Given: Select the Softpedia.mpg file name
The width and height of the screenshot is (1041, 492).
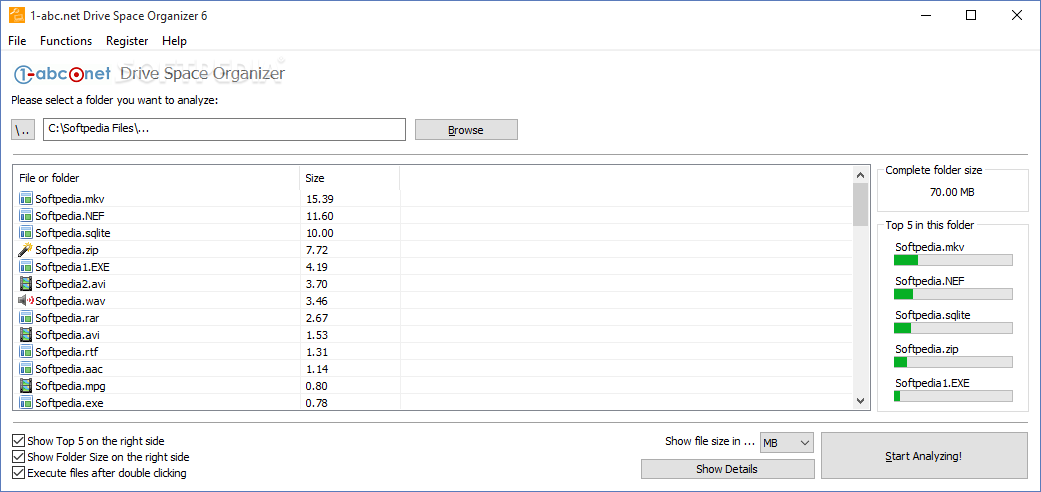Looking at the screenshot, I should click(x=70, y=386).
